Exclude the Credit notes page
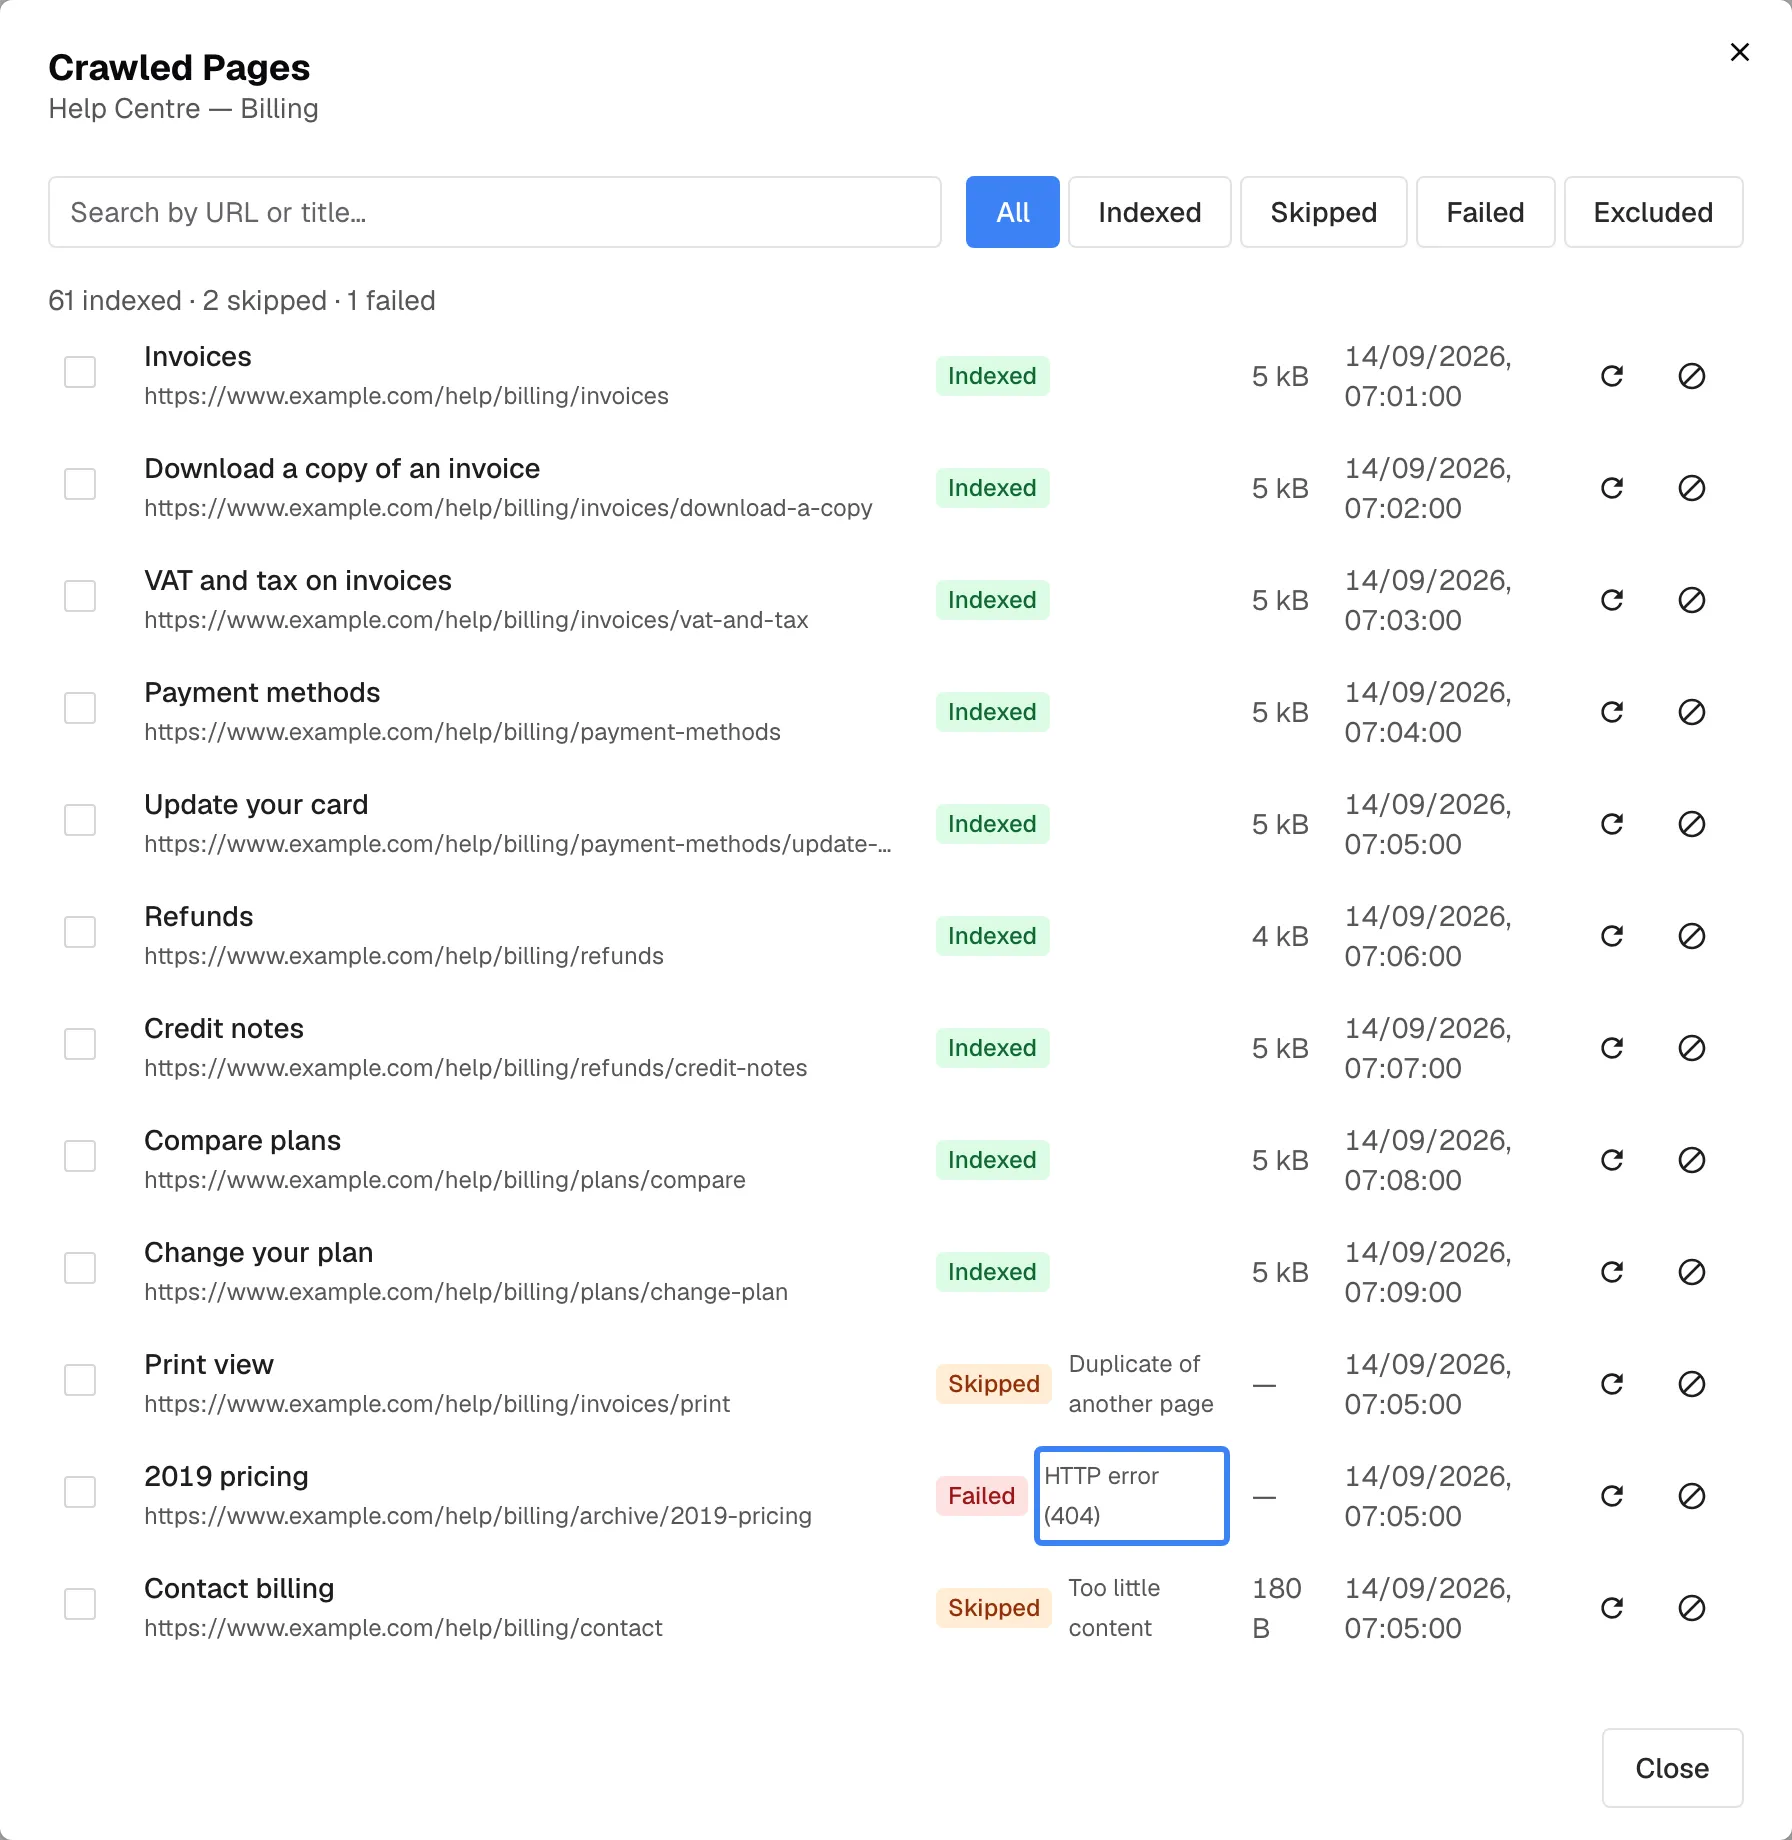The height and width of the screenshot is (1840, 1792). (x=1692, y=1048)
